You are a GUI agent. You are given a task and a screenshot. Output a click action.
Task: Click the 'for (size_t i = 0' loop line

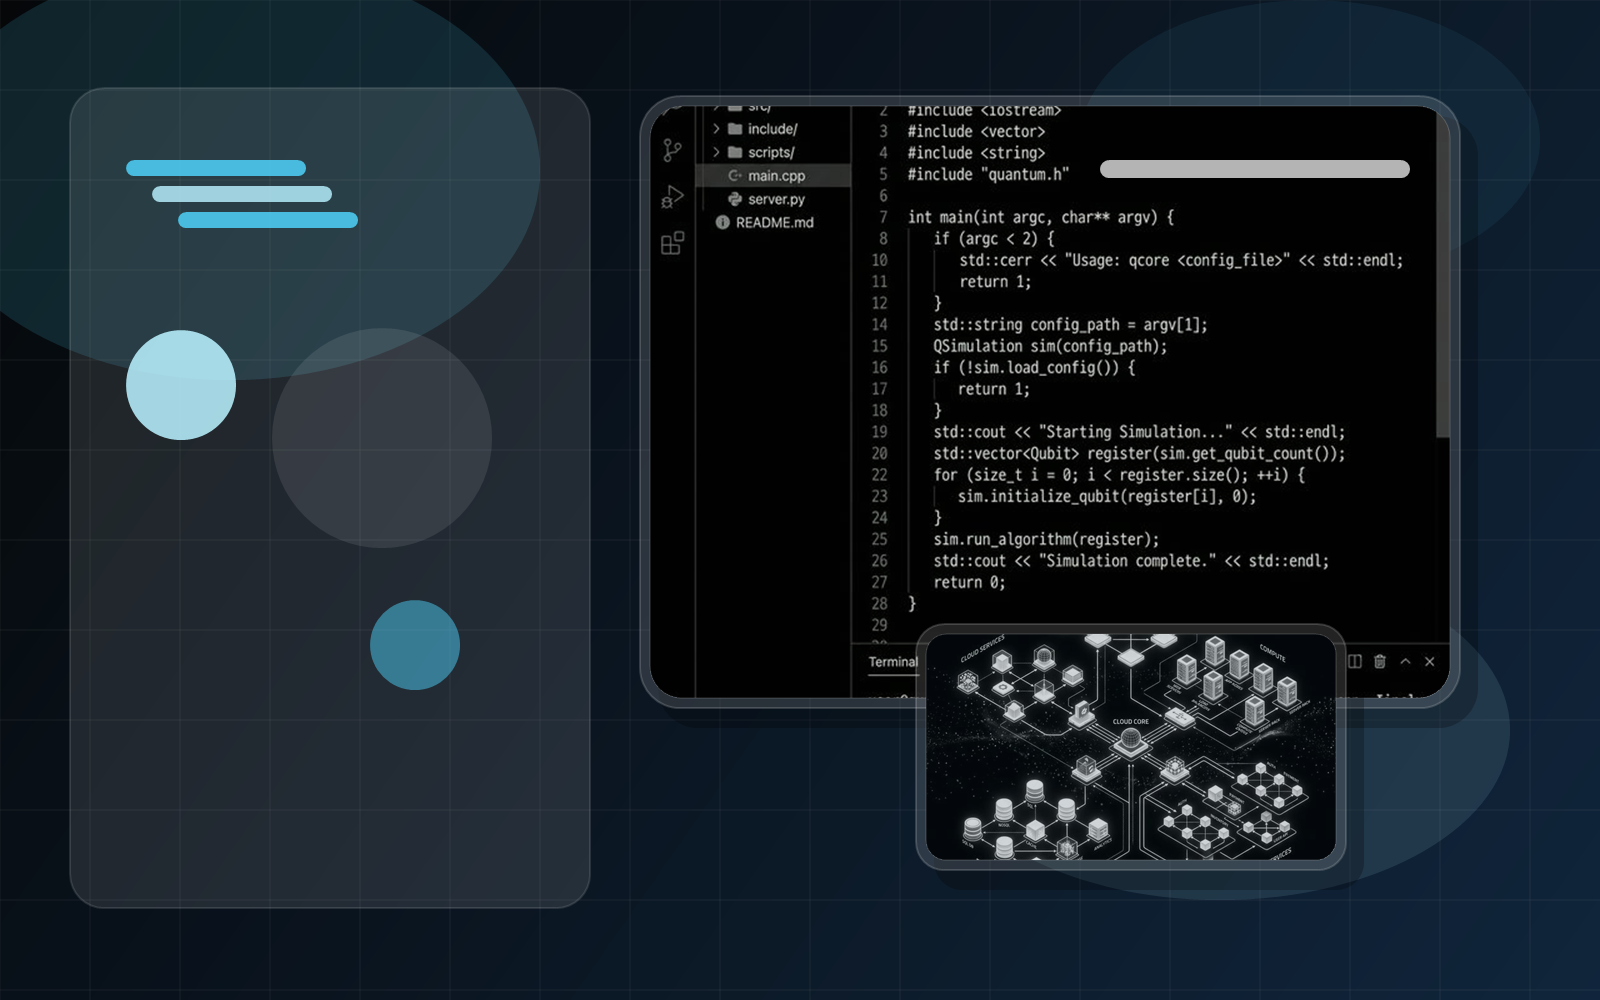(1119, 475)
